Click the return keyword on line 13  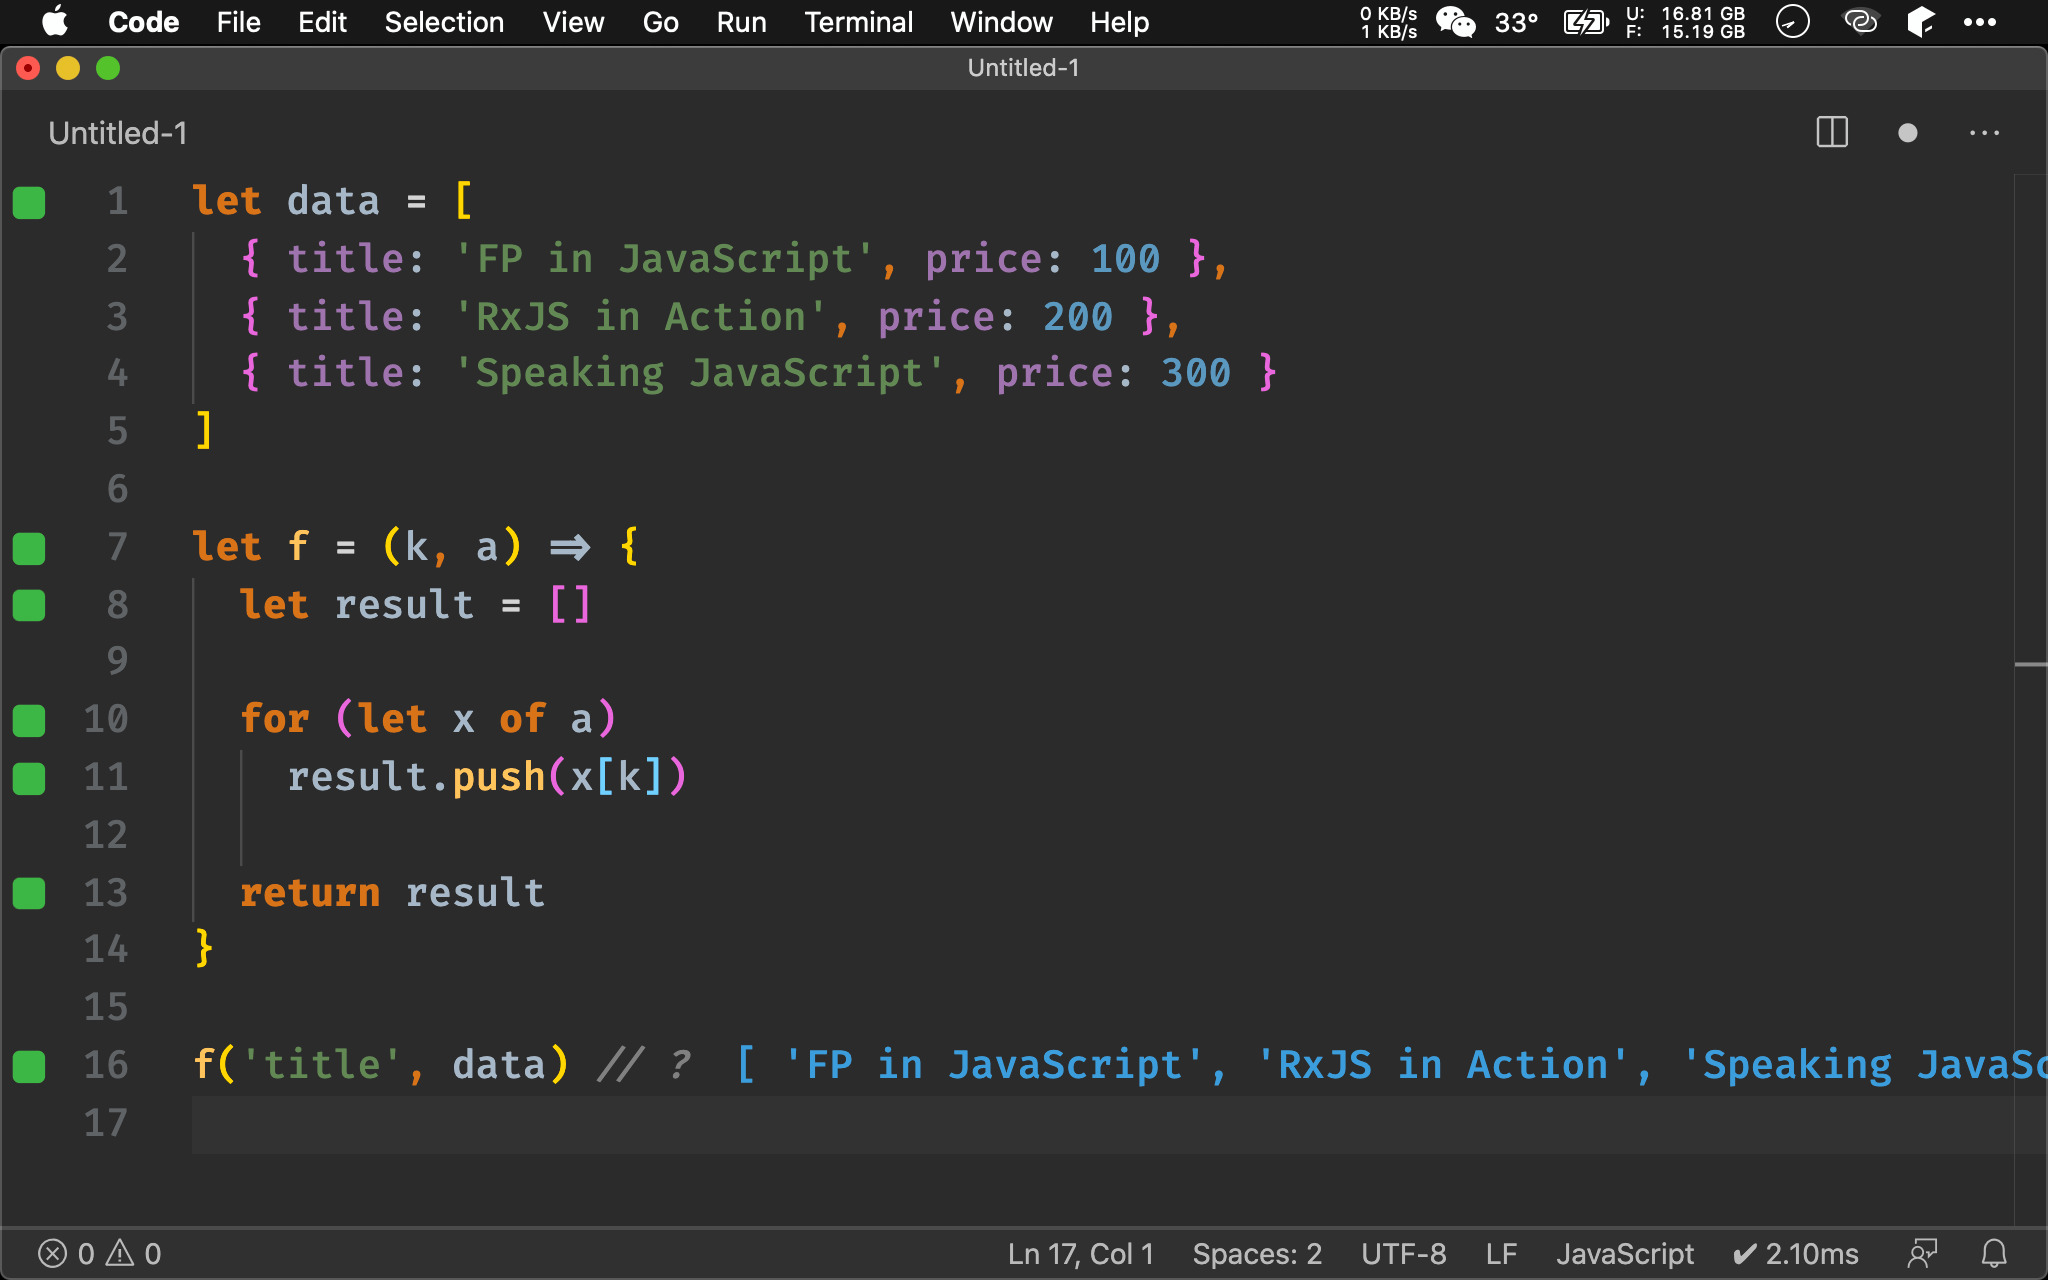point(310,893)
